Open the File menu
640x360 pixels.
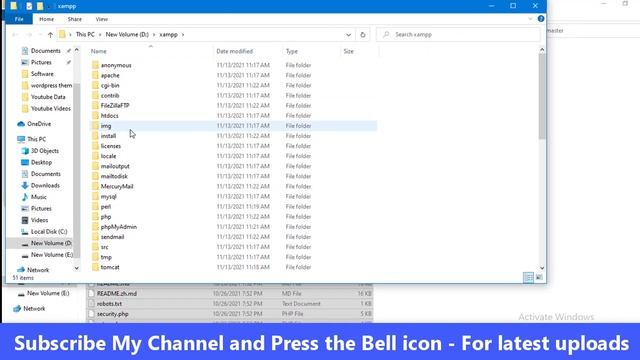click(x=19, y=19)
